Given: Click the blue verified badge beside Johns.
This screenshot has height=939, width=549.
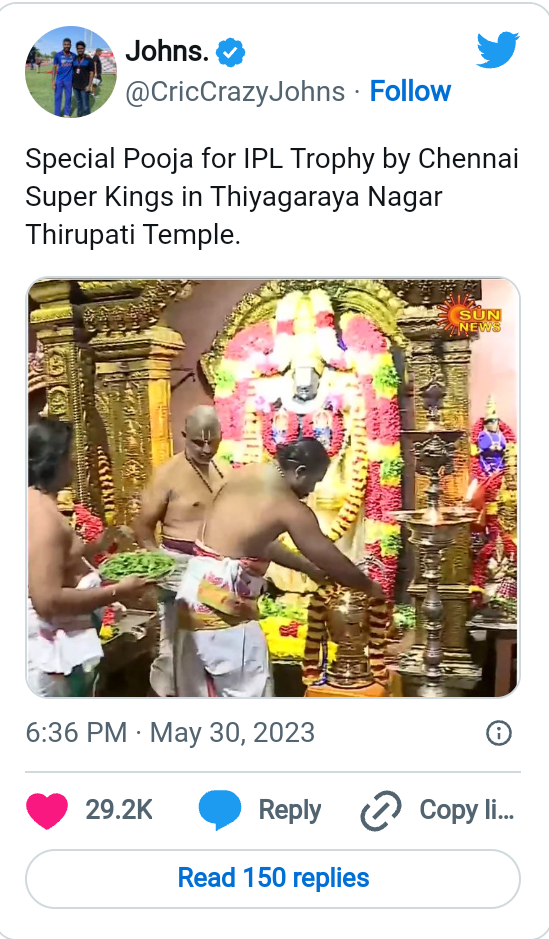Looking at the screenshot, I should [x=230, y=53].
